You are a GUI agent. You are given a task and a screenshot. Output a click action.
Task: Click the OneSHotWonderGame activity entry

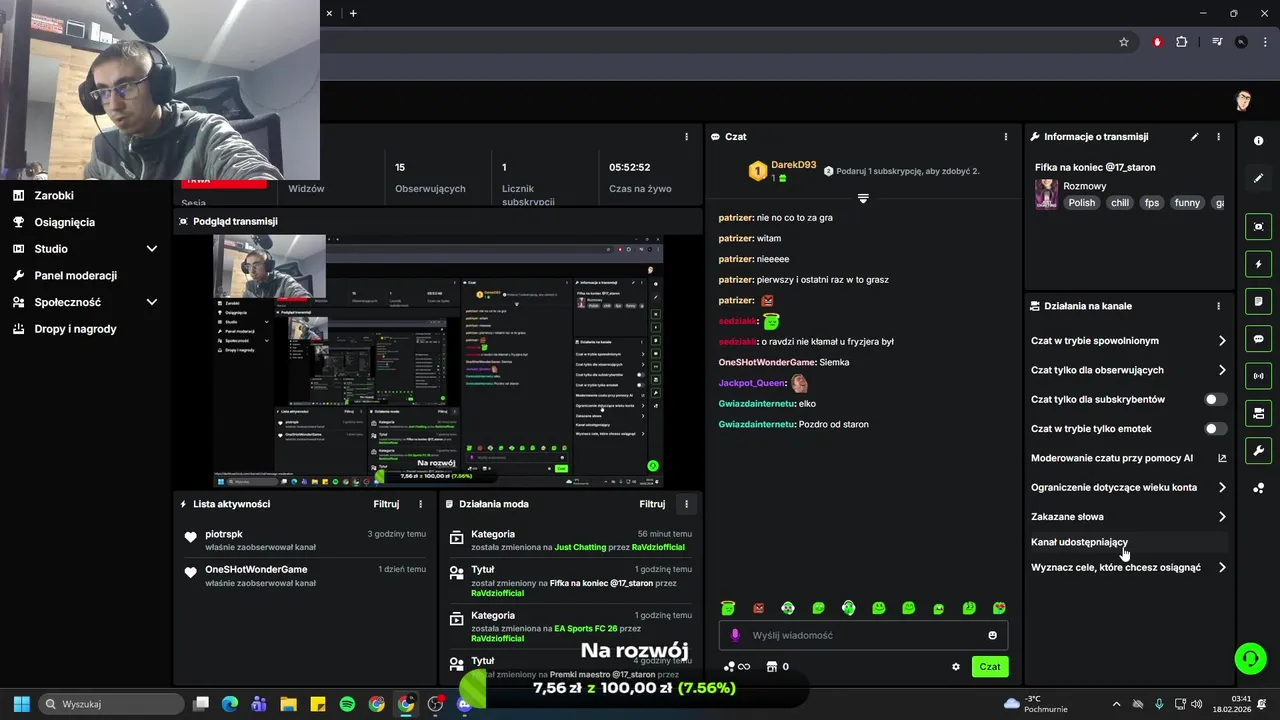(303, 575)
